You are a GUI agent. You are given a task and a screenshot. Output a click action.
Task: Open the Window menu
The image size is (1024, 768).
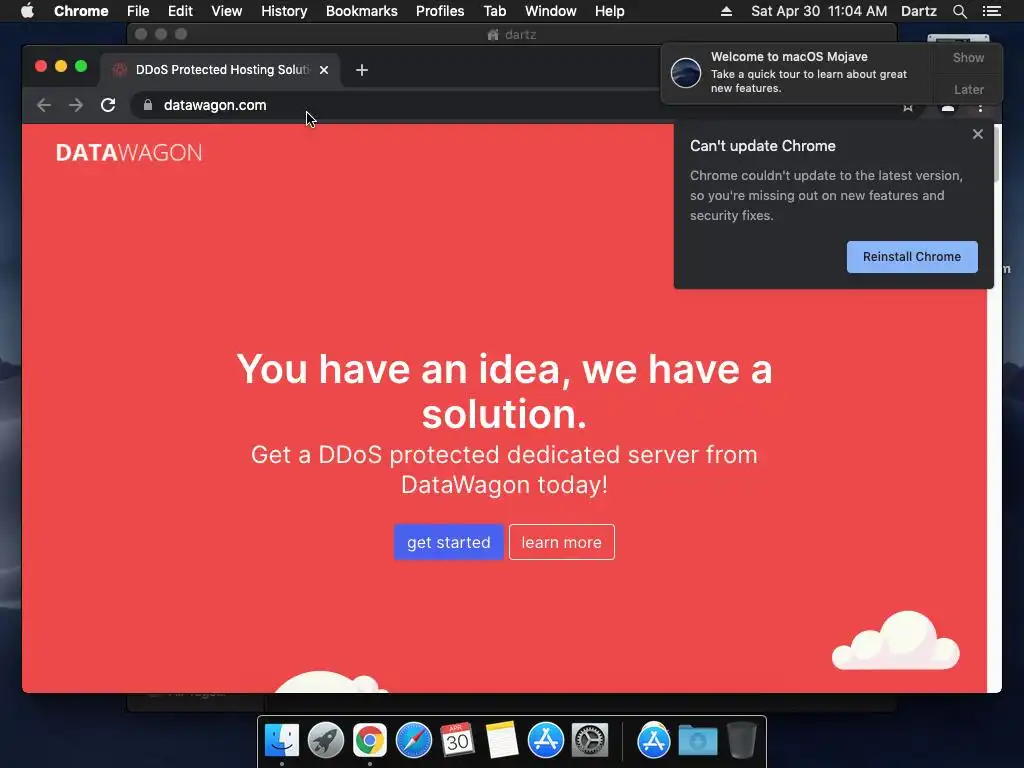[x=551, y=11]
